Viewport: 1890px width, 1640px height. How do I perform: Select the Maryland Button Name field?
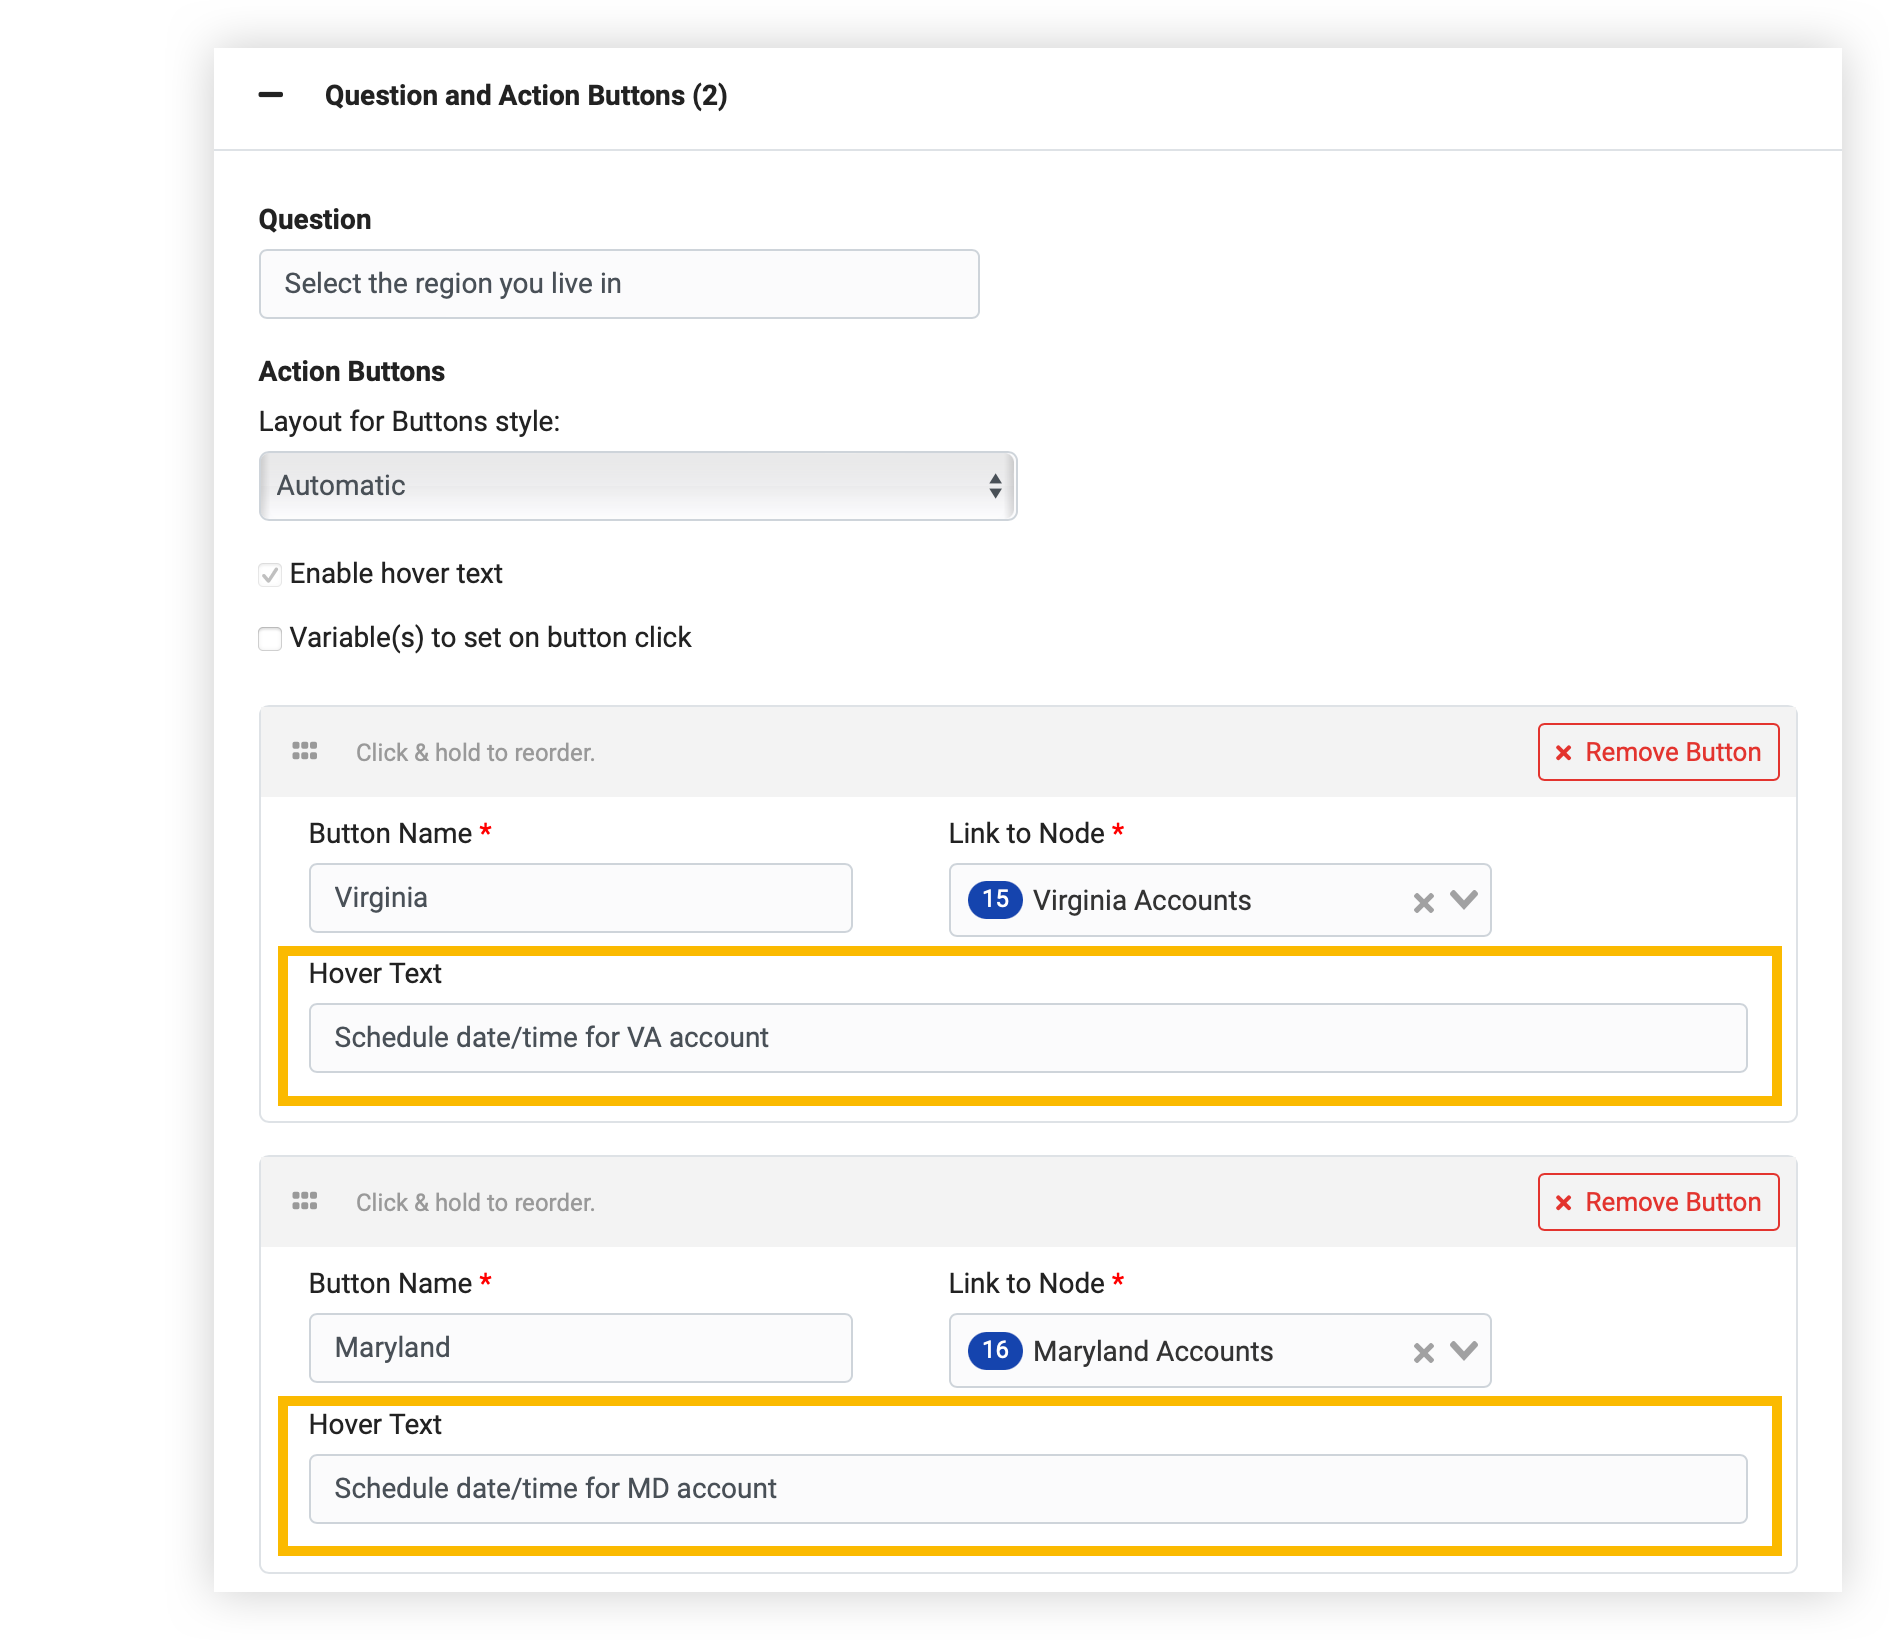(580, 1347)
